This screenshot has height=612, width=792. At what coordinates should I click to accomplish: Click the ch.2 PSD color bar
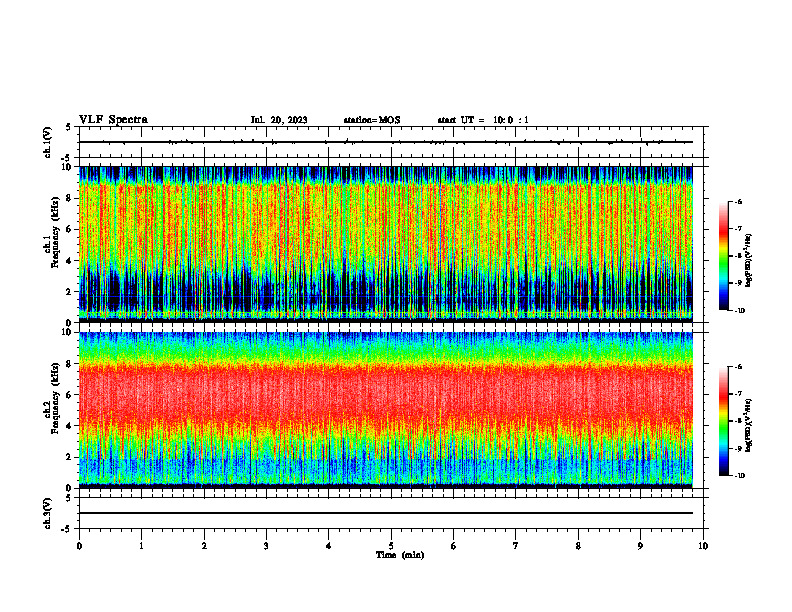tap(723, 421)
